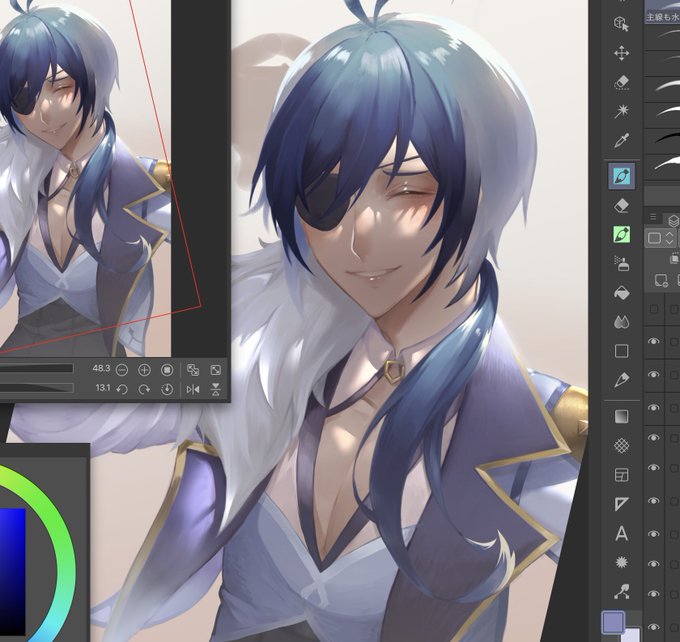Toggle the first eye icon in layer list

tap(654, 341)
